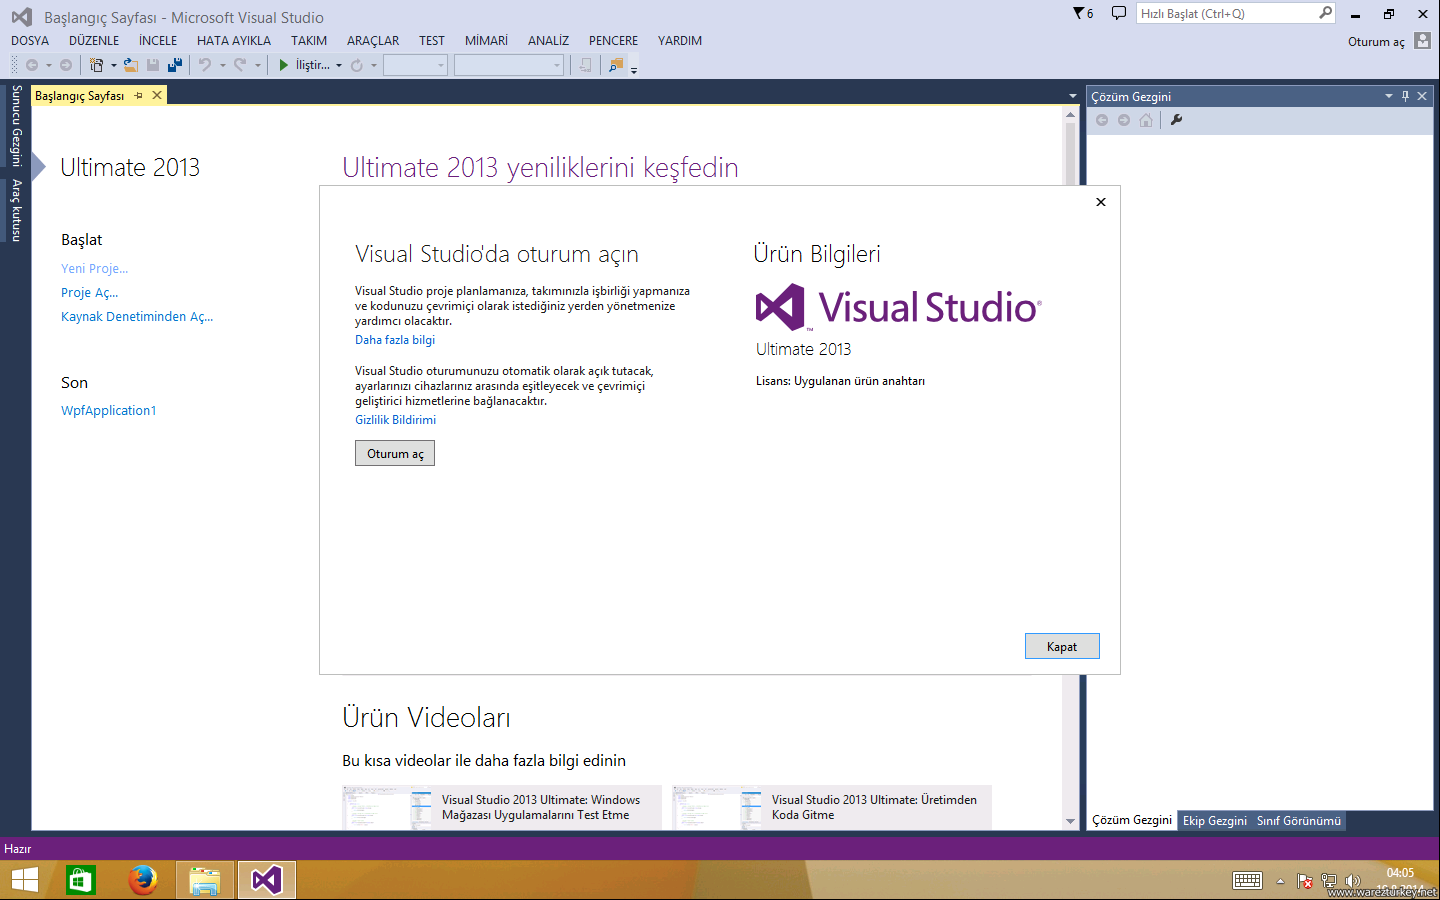Click the device icon left of Find in Files
The image size is (1440, 900).
[x=586, y=65]
